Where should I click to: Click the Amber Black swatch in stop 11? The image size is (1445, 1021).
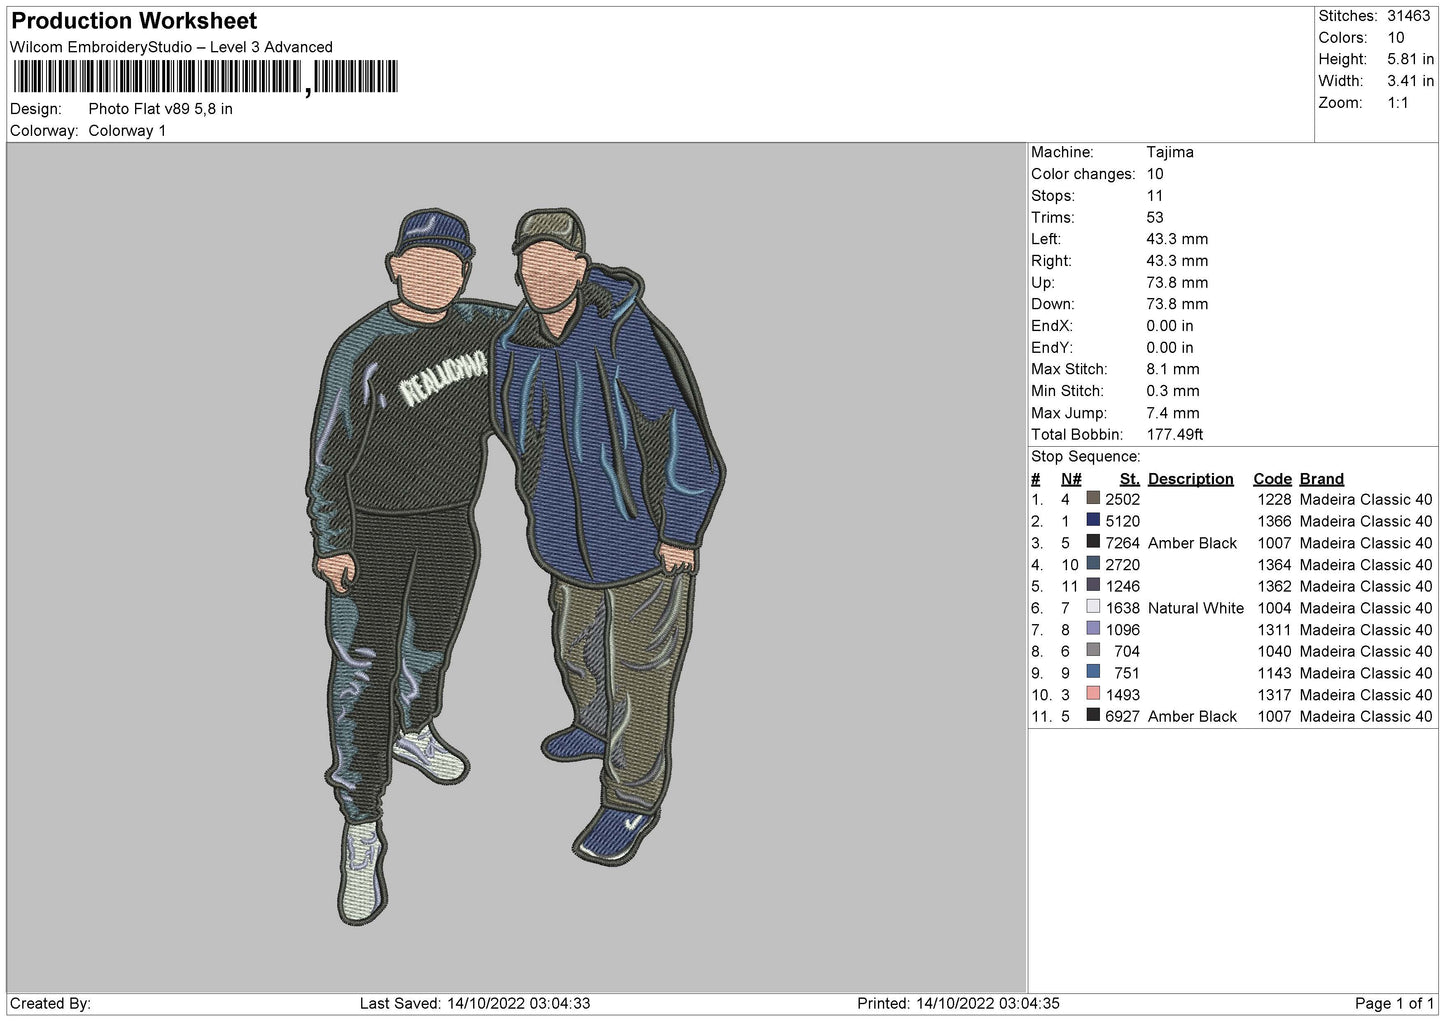pos(1093,716)
